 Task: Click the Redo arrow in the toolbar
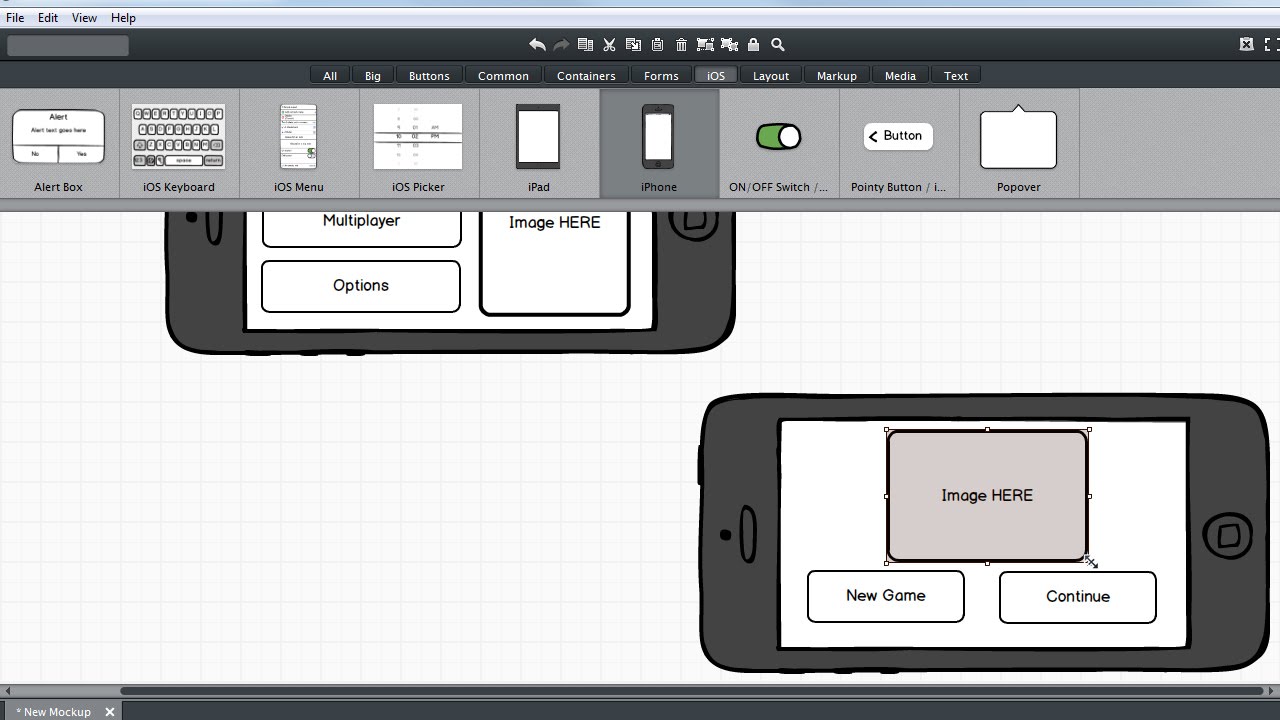click(x=561, y=44)
